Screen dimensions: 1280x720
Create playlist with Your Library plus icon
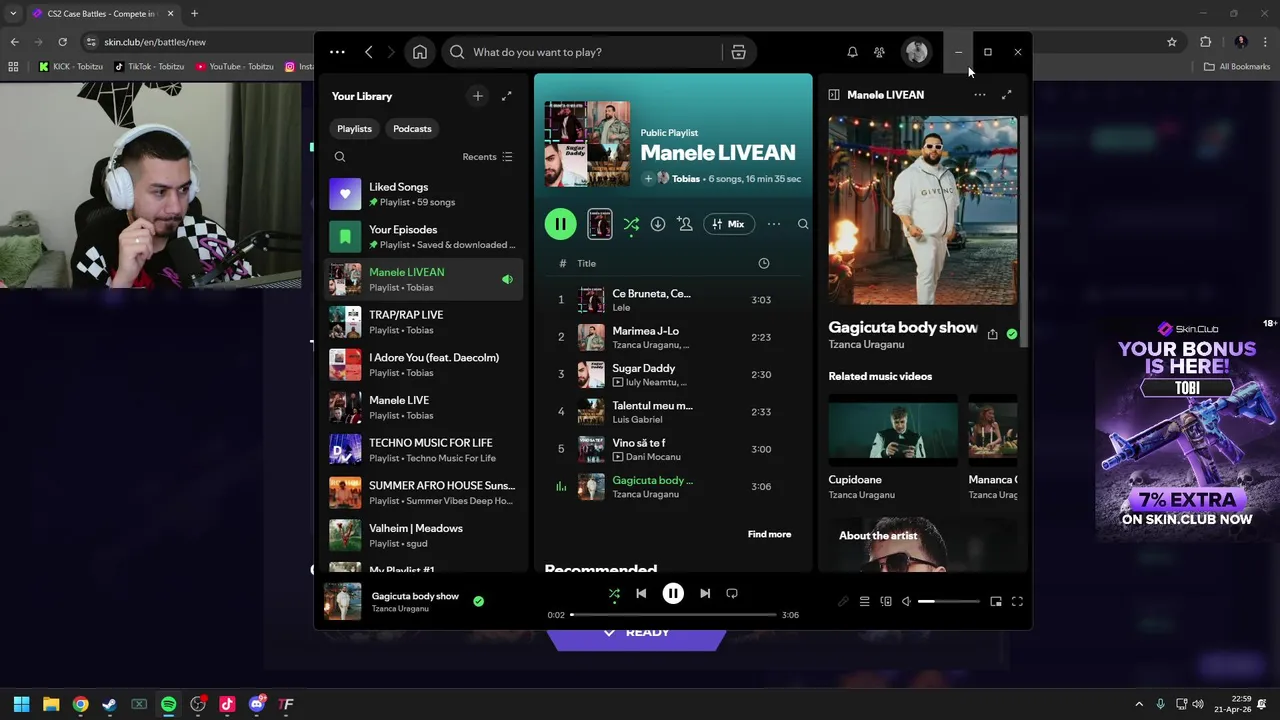(477, 96)
